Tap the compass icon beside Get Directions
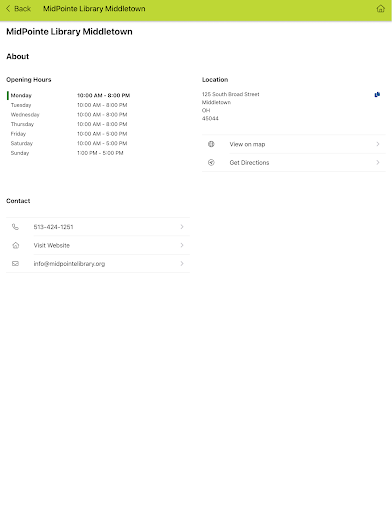 click(x=211, y=162)
